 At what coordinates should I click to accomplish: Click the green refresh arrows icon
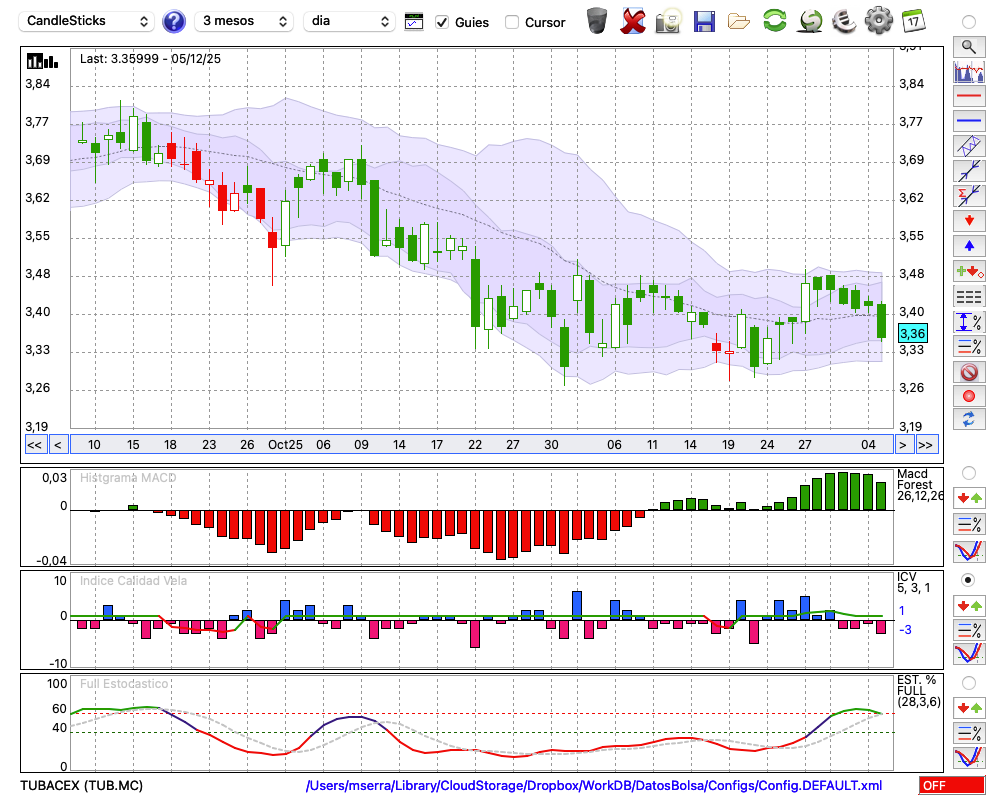[x=774, y=21]
